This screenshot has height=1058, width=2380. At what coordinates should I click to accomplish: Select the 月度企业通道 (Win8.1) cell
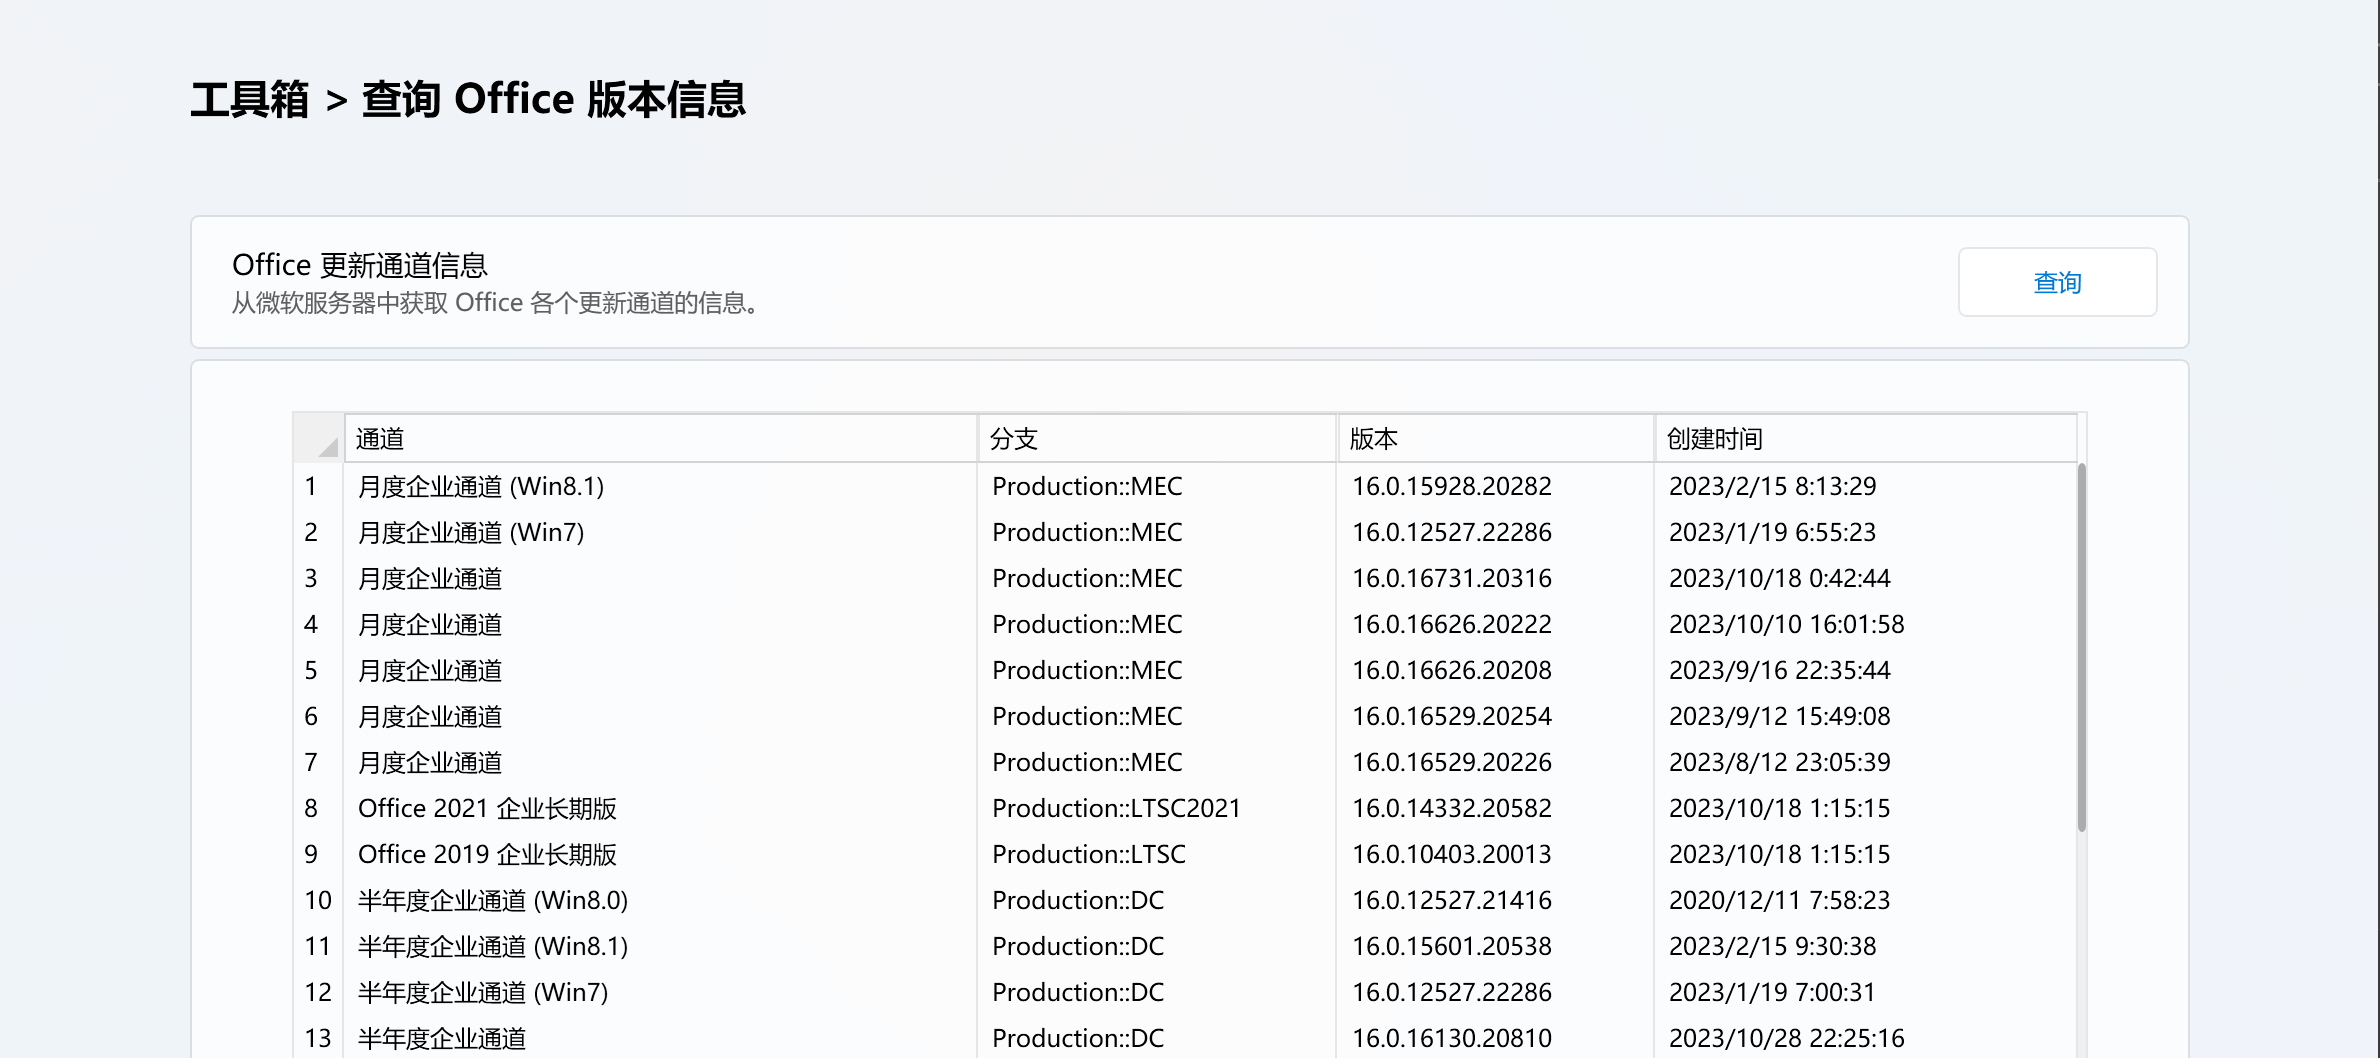click(661, 486)
